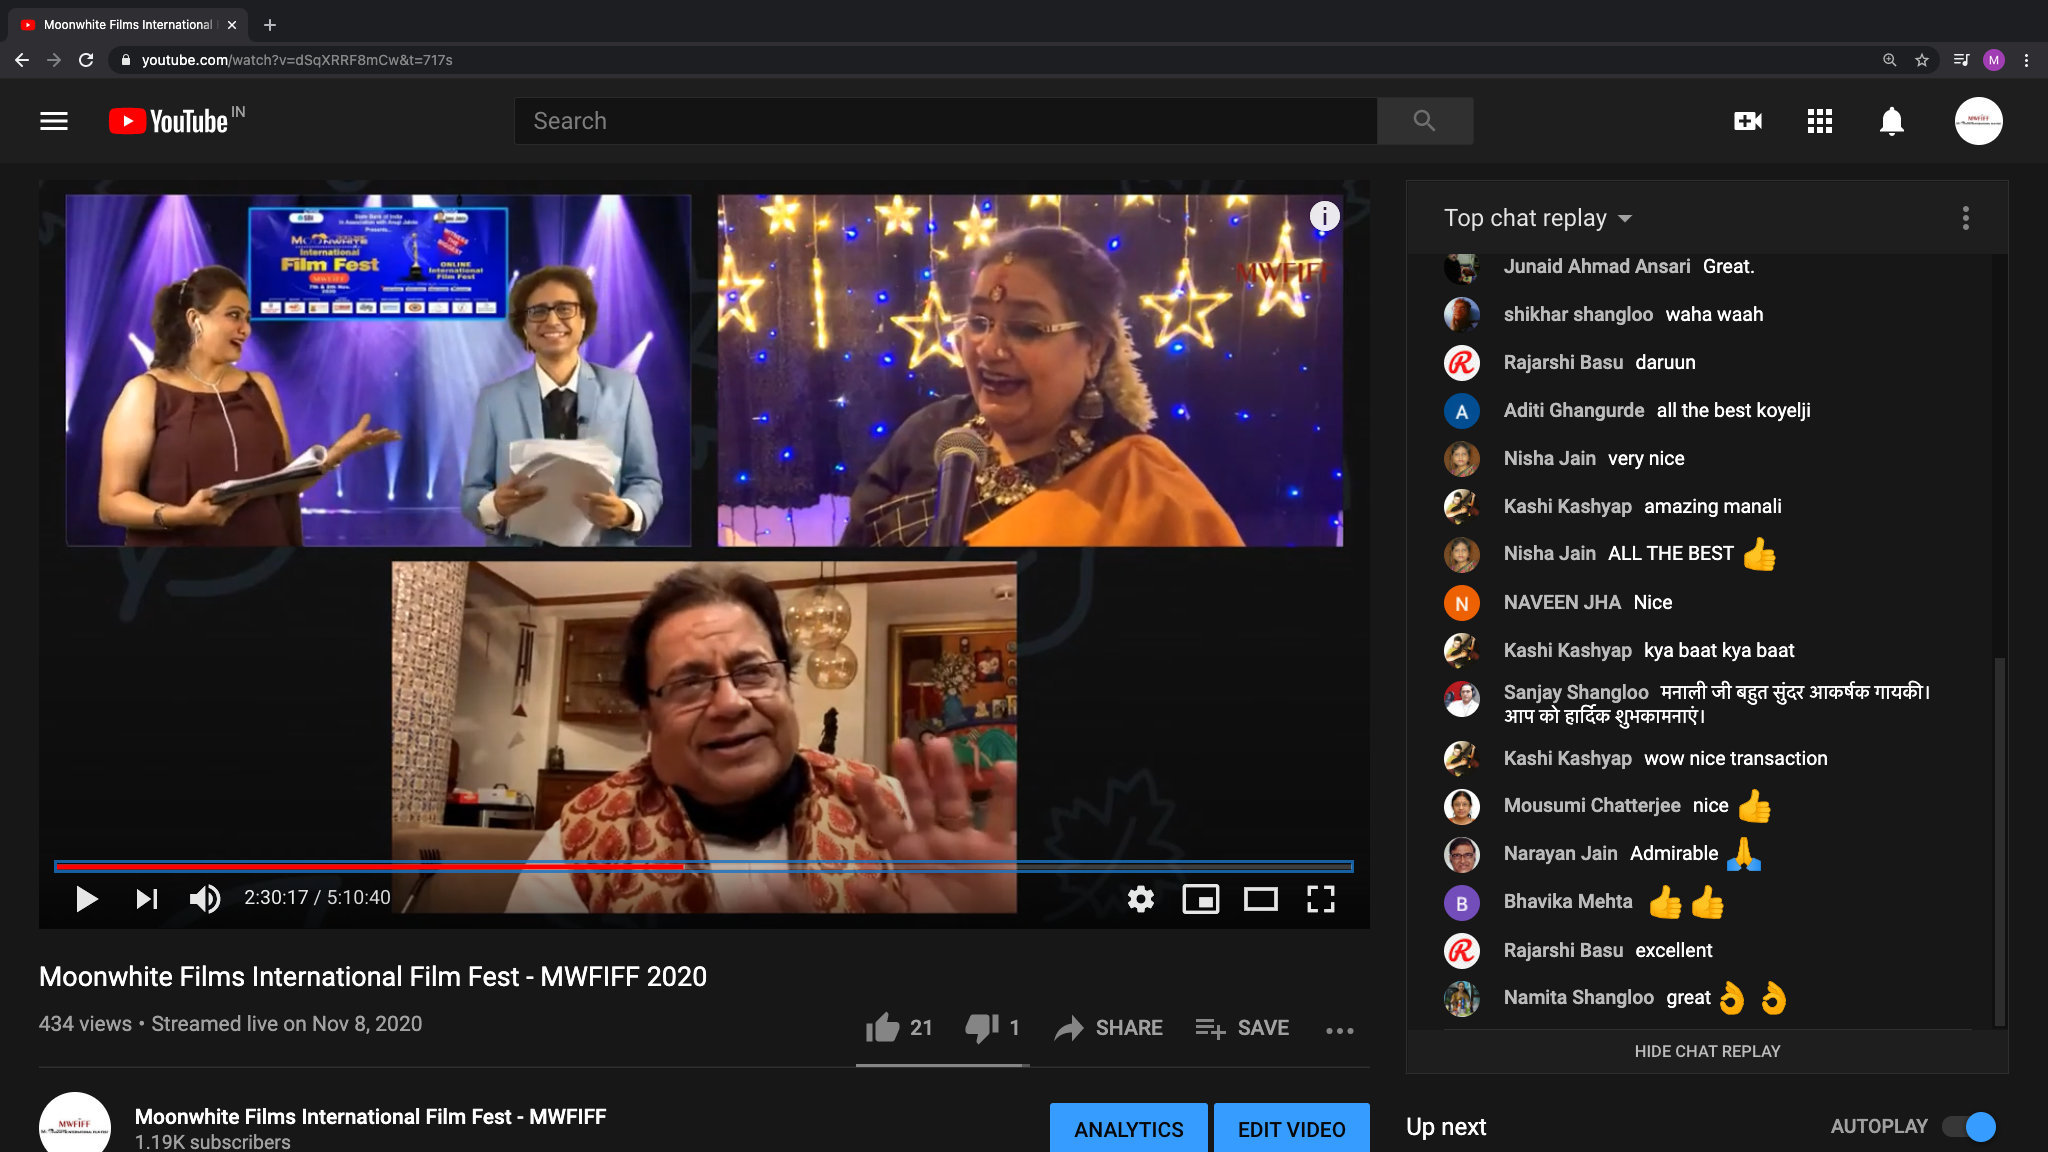Screen dimensions: 2048x1152
Task: Mute the video volume
Action: (205, 899)
